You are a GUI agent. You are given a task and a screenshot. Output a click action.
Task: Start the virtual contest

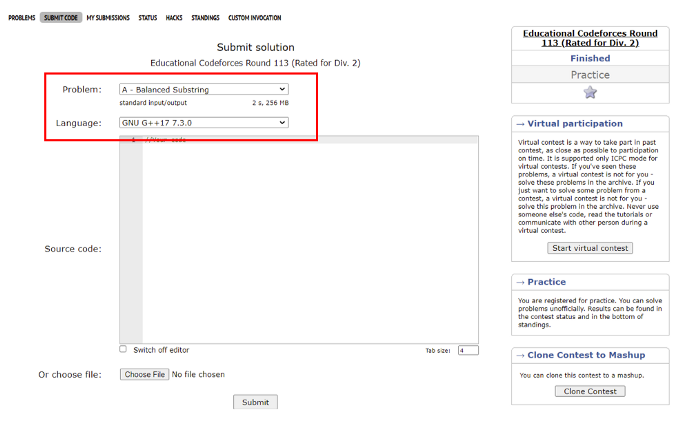click(590, 248)
